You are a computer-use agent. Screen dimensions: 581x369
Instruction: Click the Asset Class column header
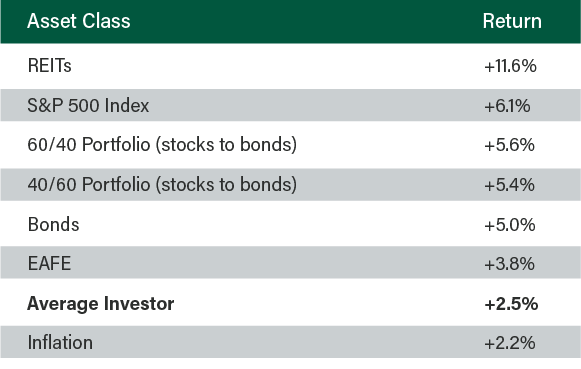79,21
